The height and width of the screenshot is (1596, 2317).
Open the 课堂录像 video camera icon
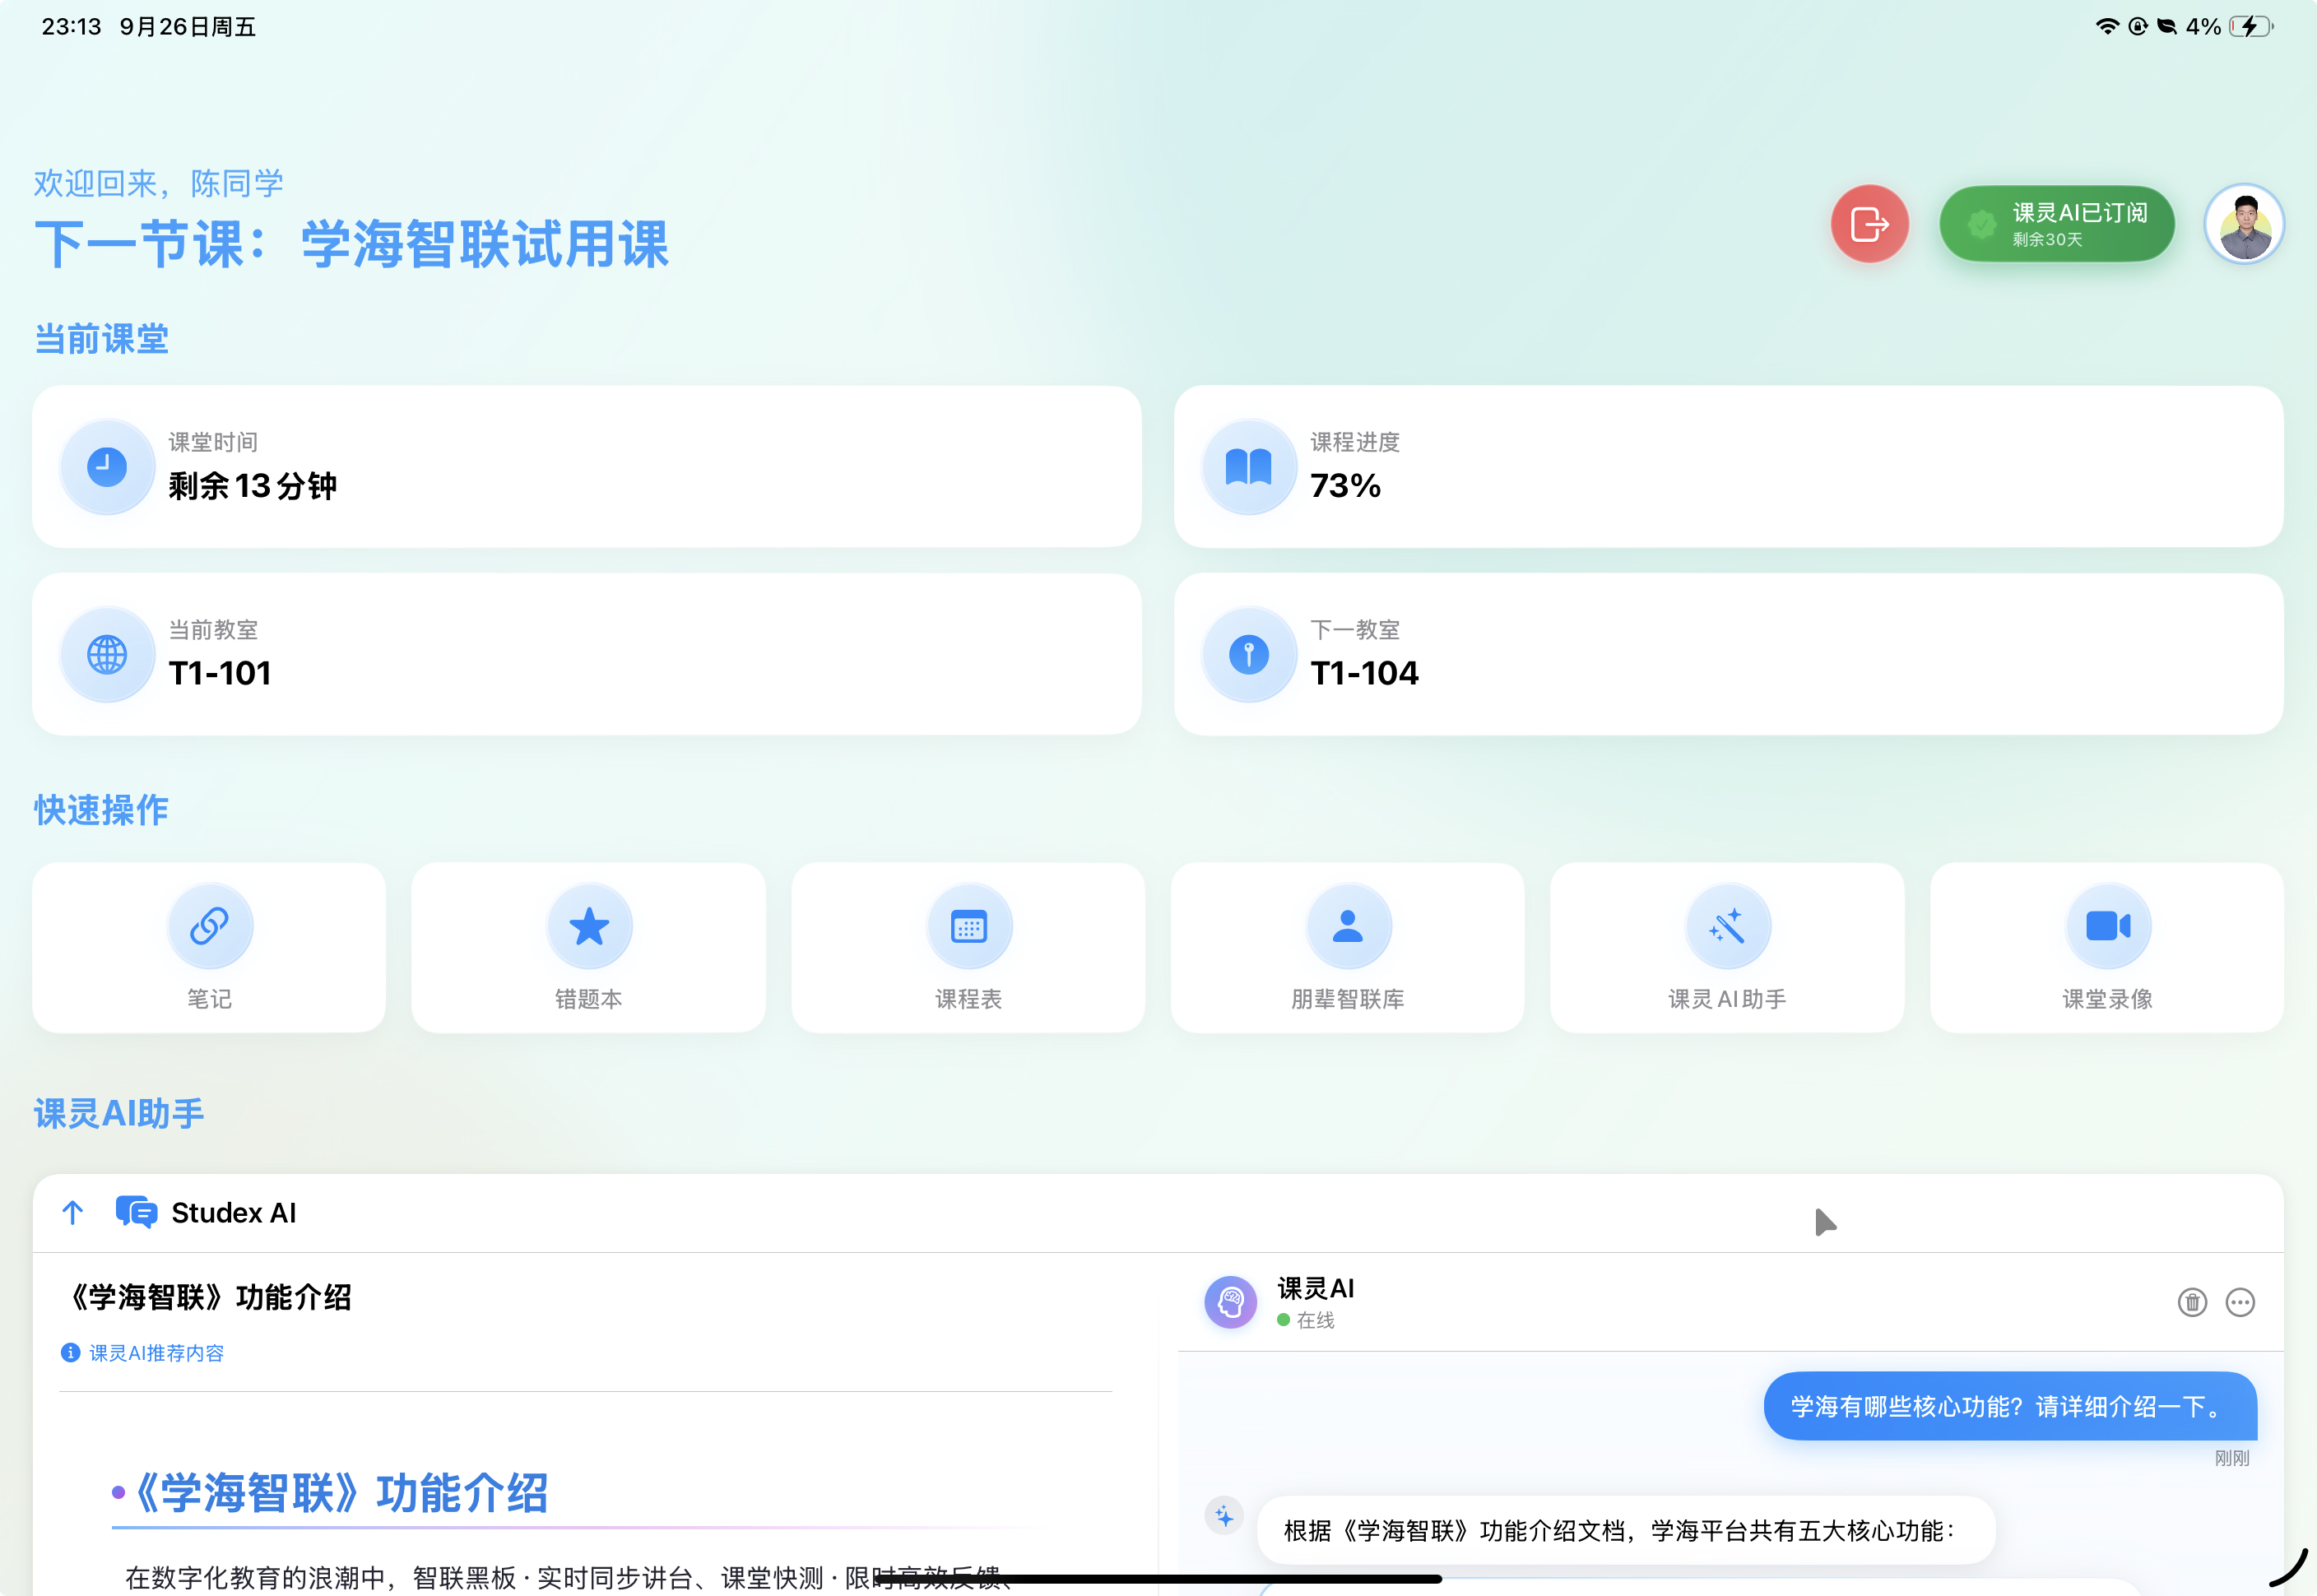click(x=2107, y=926)
